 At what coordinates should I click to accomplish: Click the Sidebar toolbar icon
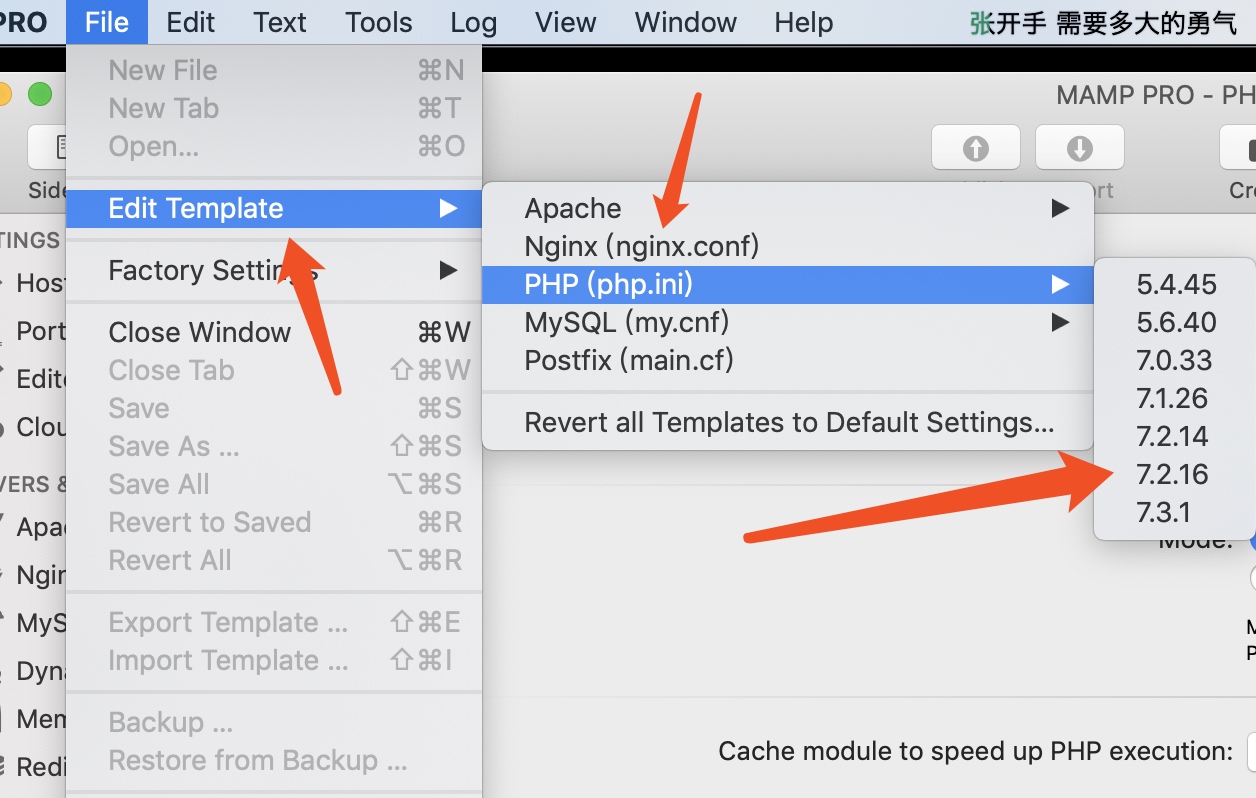click(x=48, y=148)
